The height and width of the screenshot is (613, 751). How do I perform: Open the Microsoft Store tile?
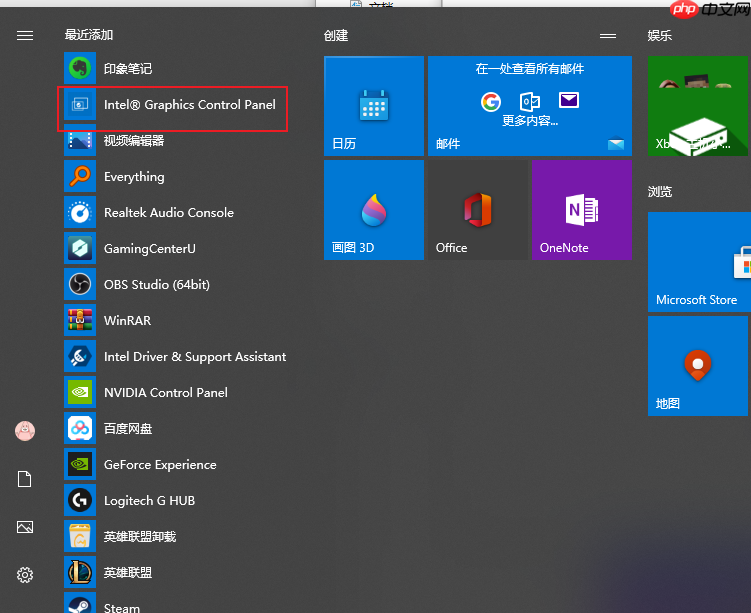699,262
